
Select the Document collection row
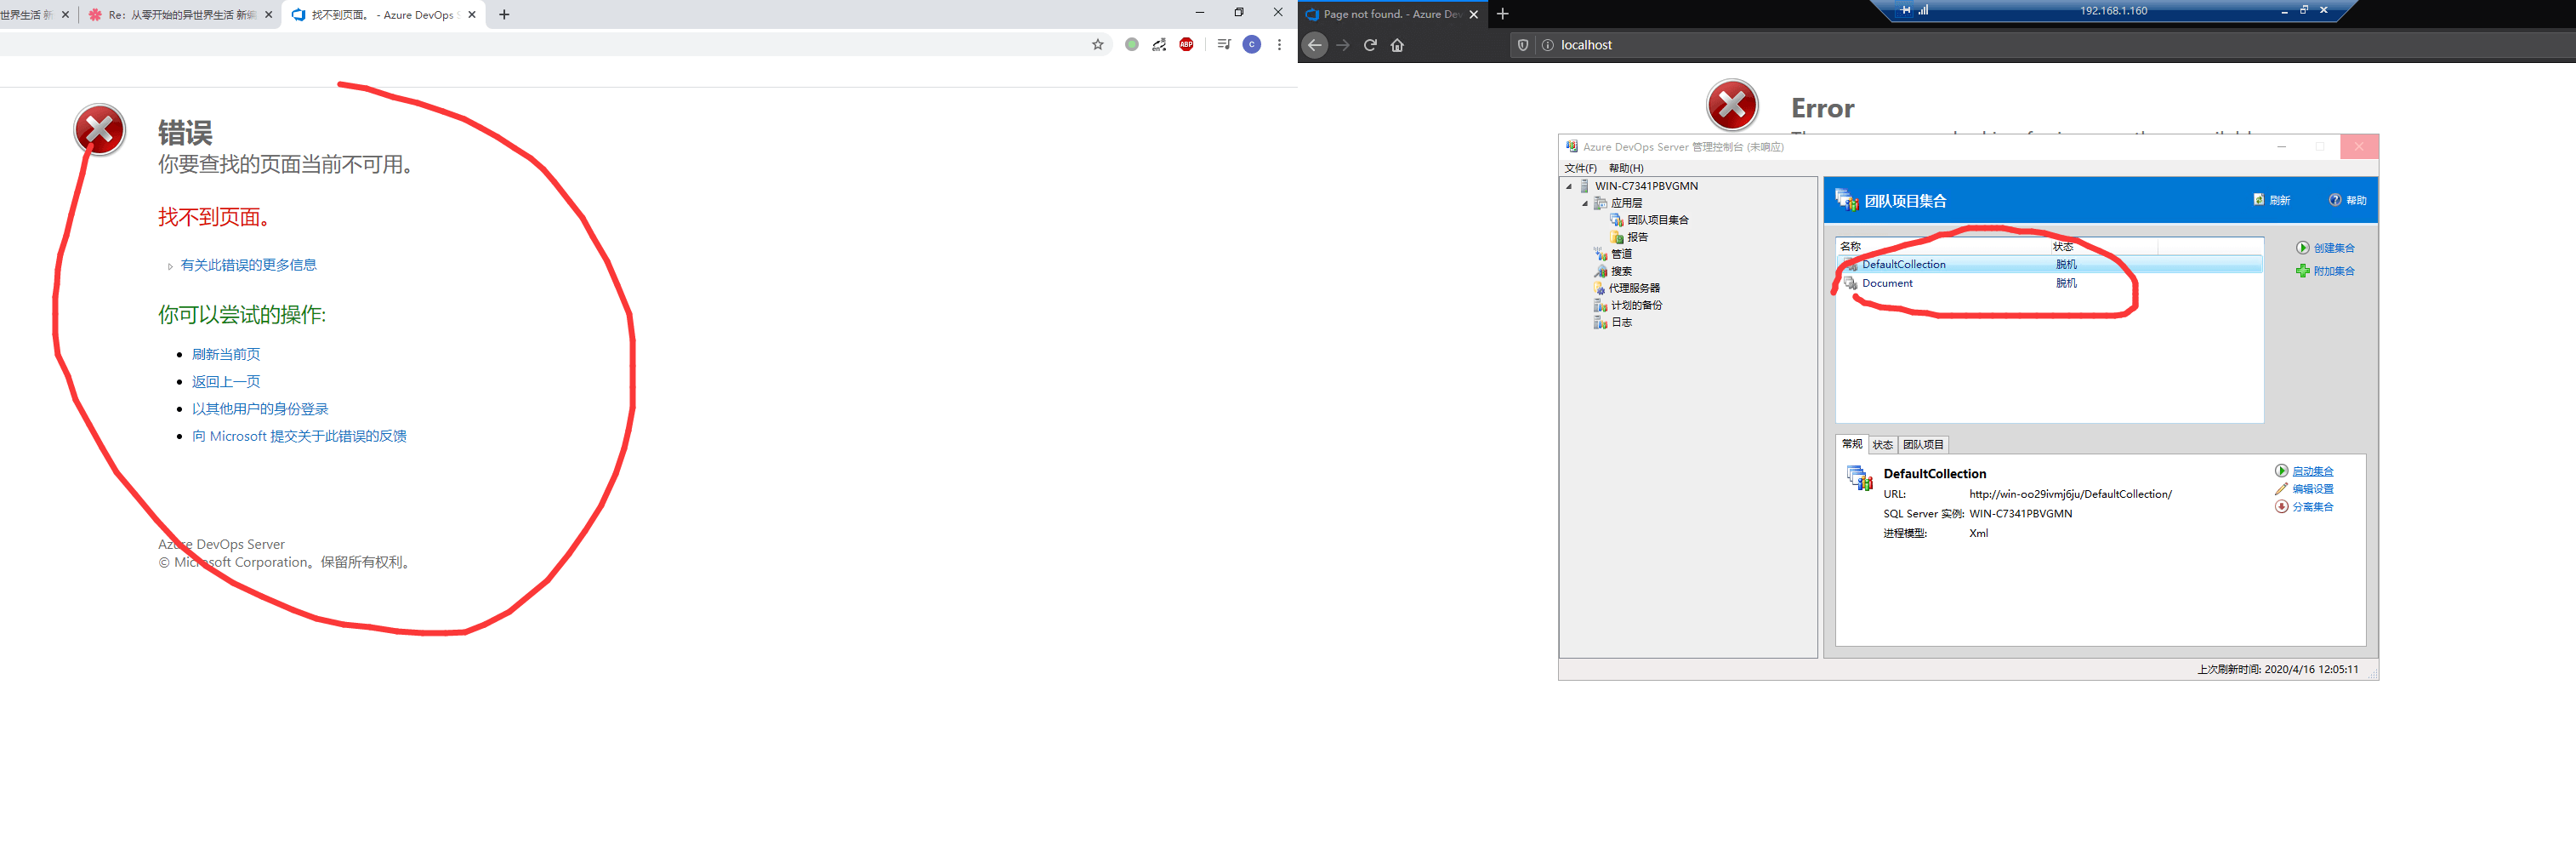pyautogui.click(x=1887, y=283)
